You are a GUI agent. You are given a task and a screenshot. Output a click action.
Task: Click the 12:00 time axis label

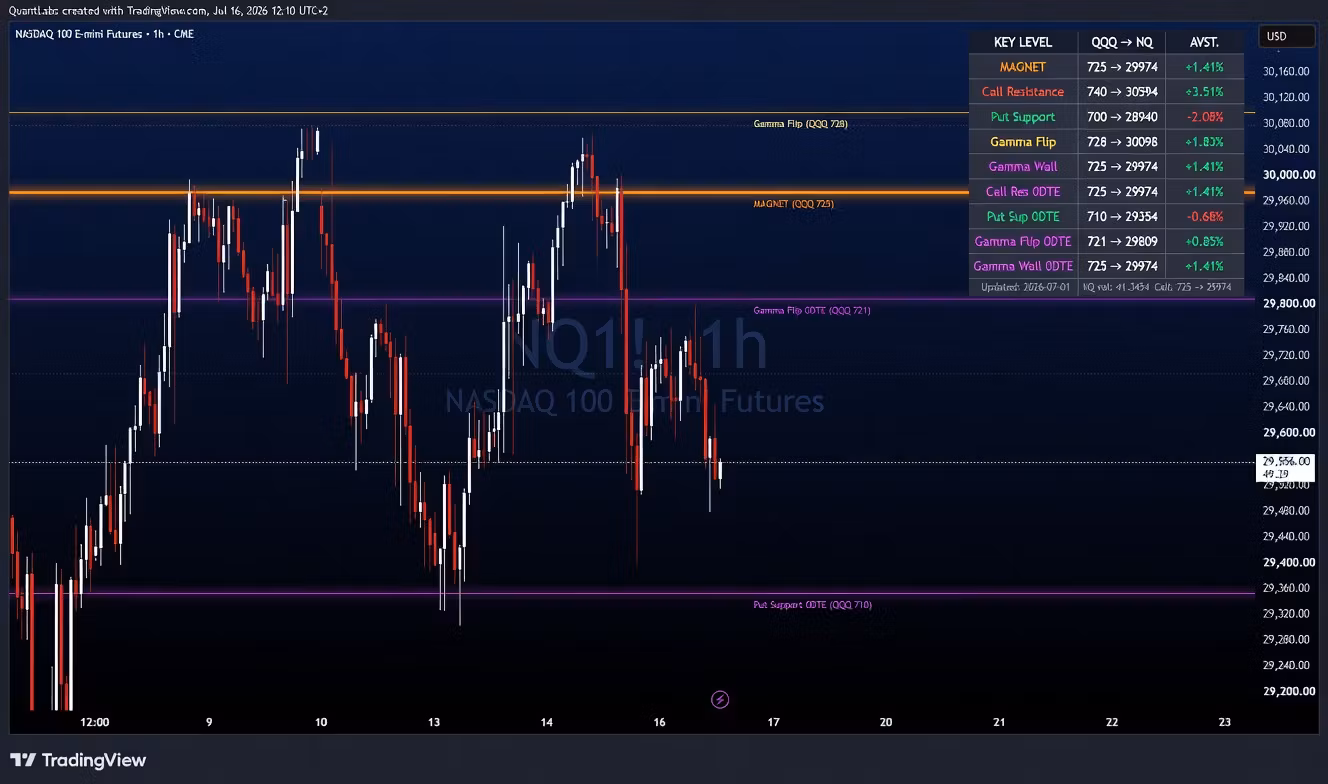(x=95, y=722)
